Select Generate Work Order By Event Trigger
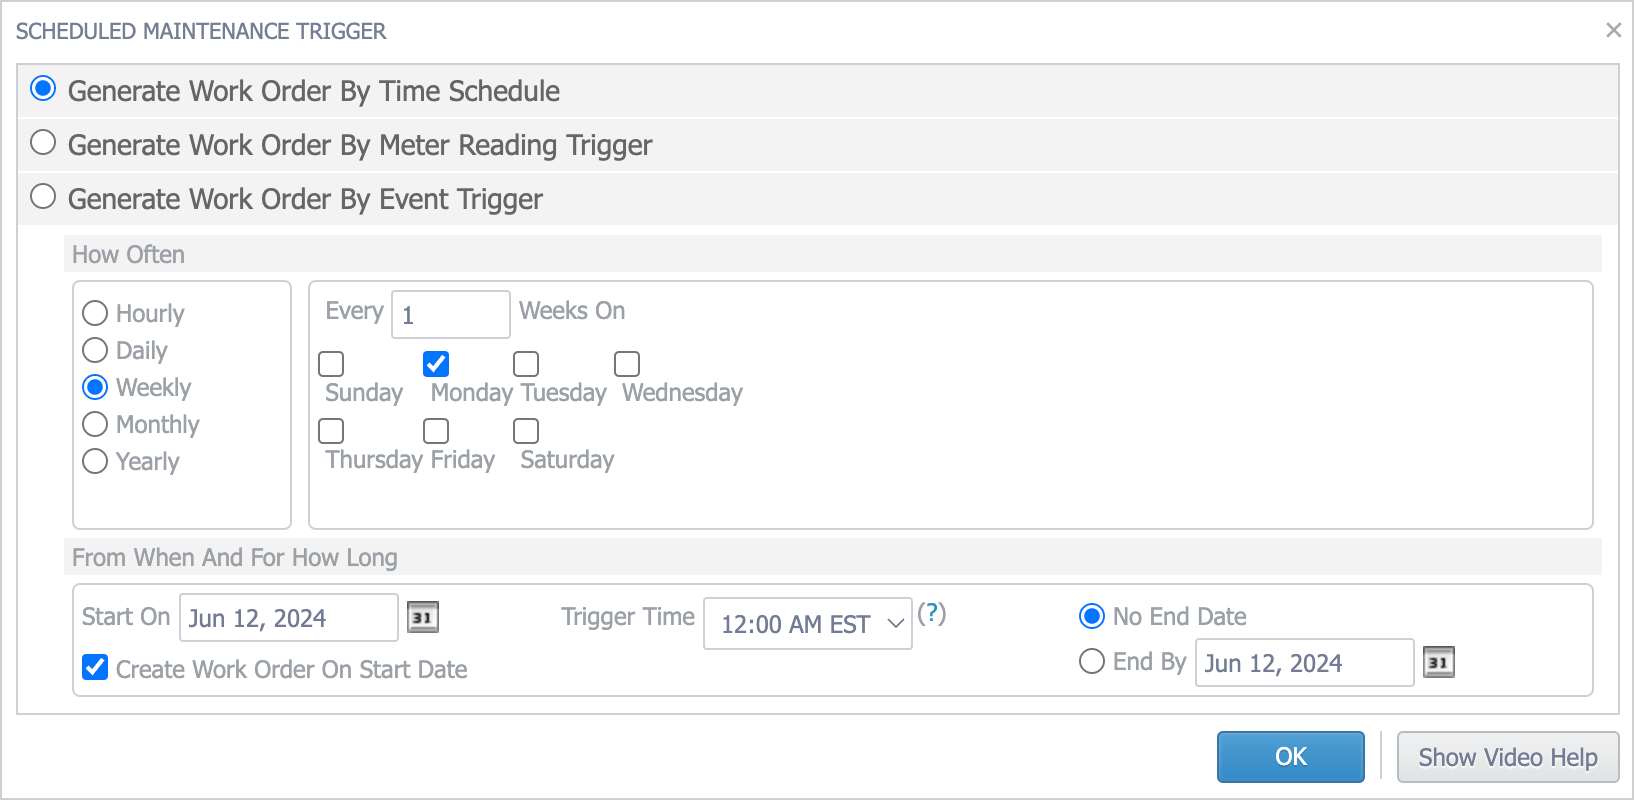 pyautogui.click(x=43, y=197)
